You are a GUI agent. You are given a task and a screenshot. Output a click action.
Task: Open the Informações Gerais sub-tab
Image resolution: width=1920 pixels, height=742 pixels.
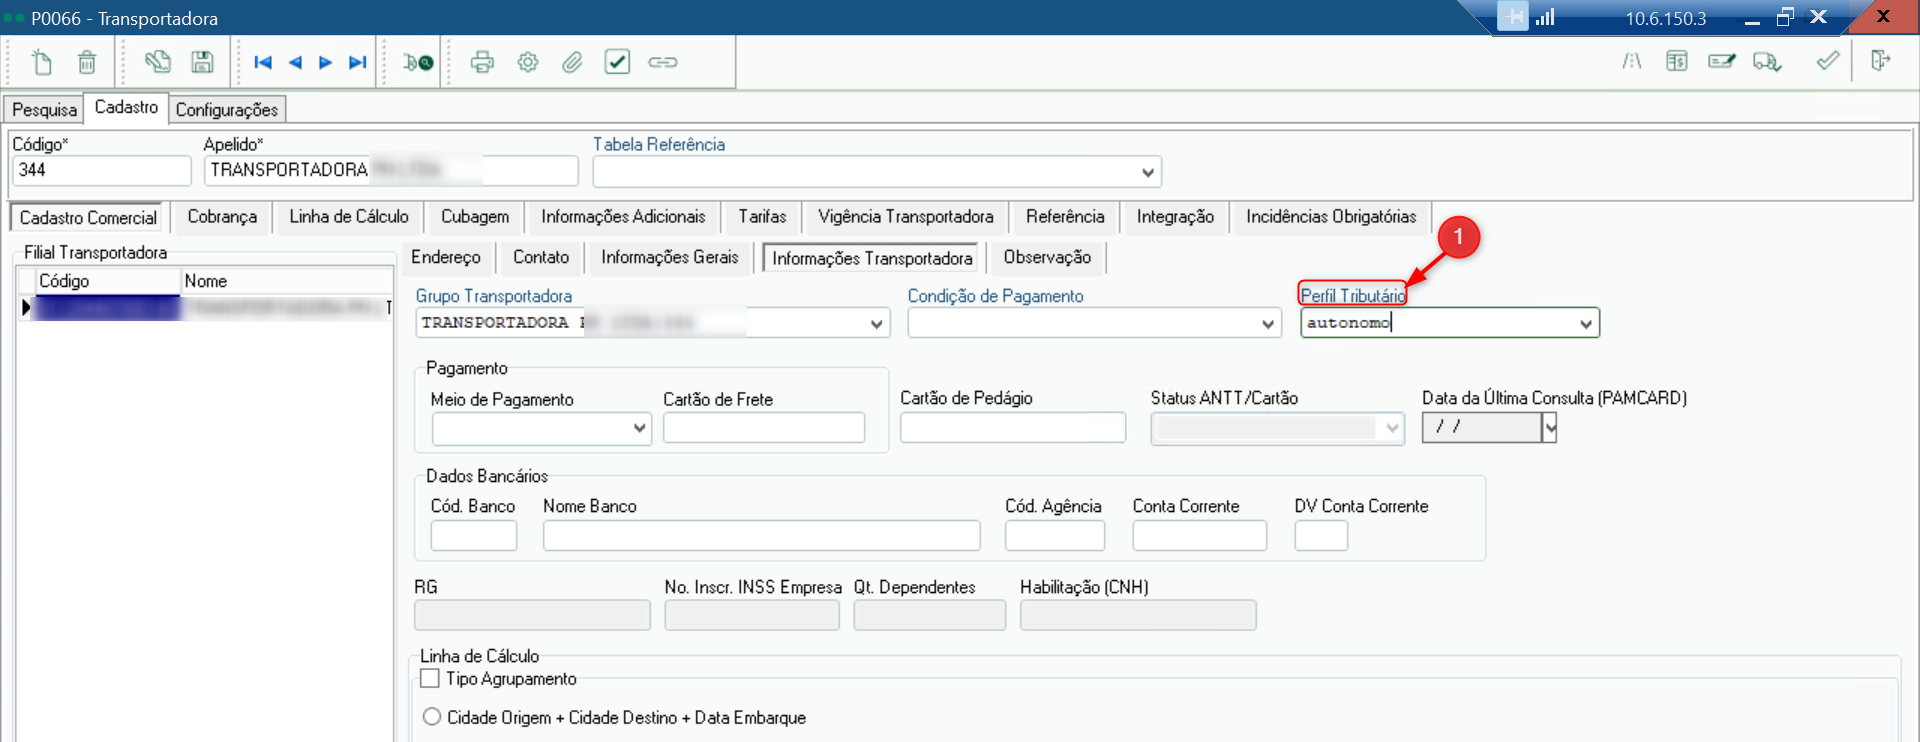(x=670, y=257)
